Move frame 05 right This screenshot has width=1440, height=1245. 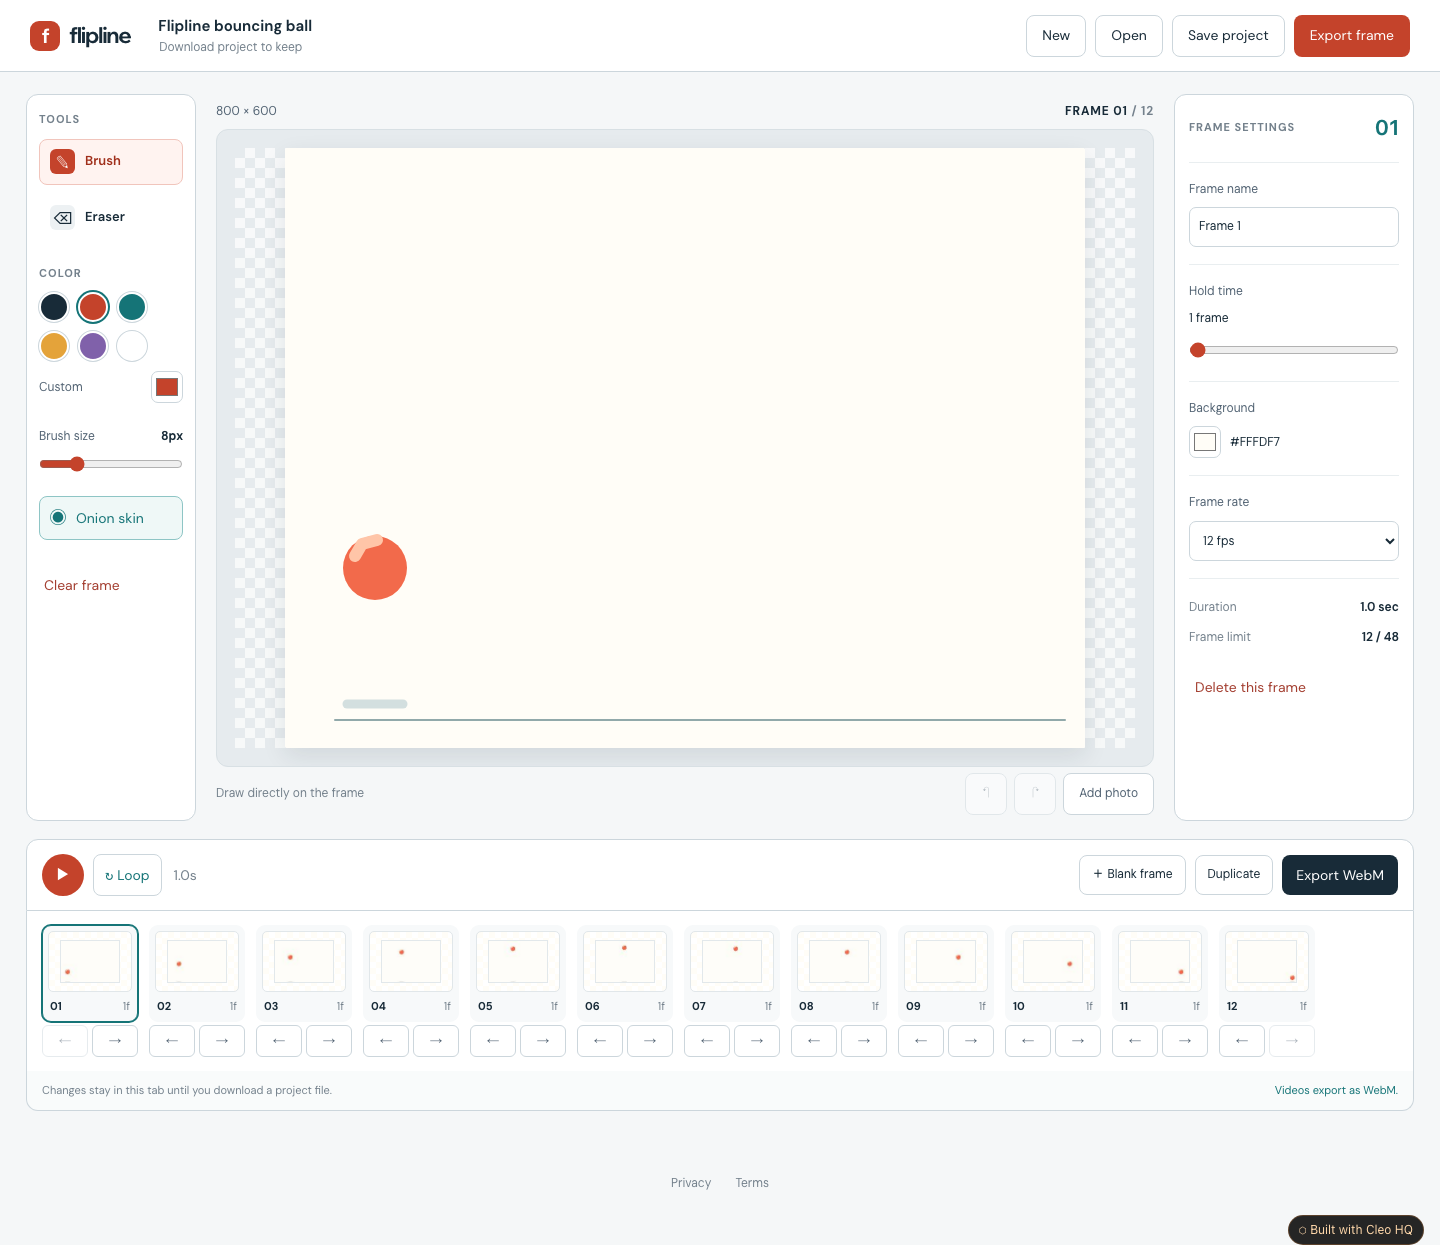[x=543, y=1041]
